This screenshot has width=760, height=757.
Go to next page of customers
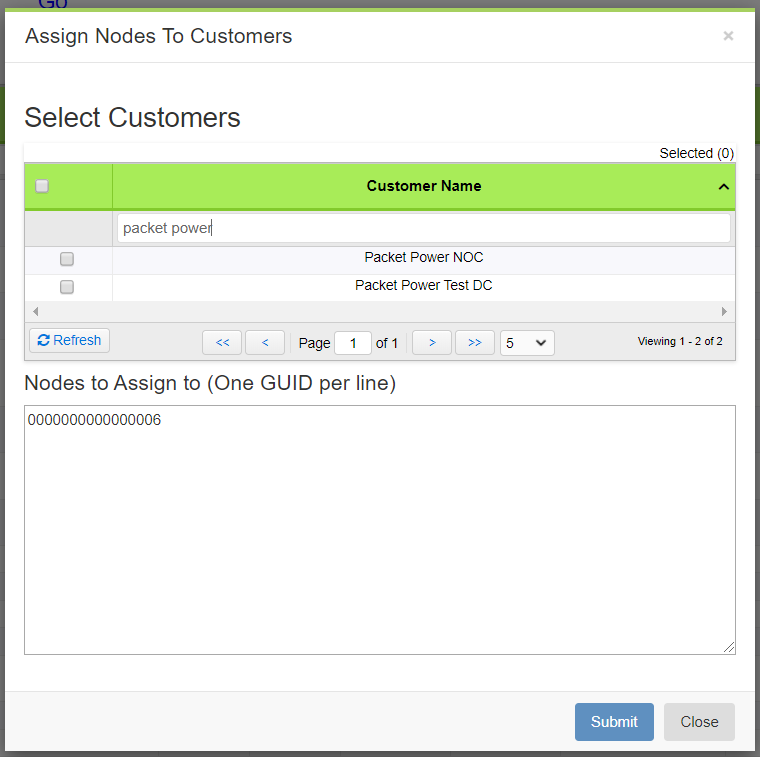click(x=431, y=343)
